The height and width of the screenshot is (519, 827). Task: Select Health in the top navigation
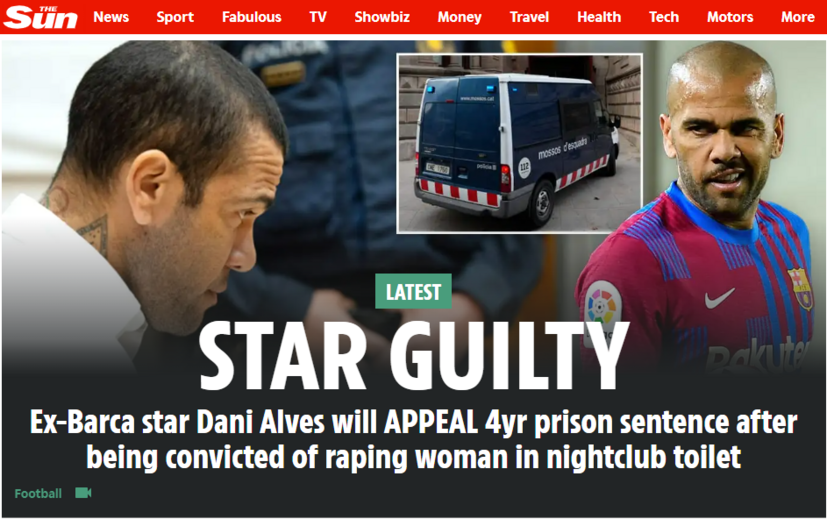[x=599, y=17]
